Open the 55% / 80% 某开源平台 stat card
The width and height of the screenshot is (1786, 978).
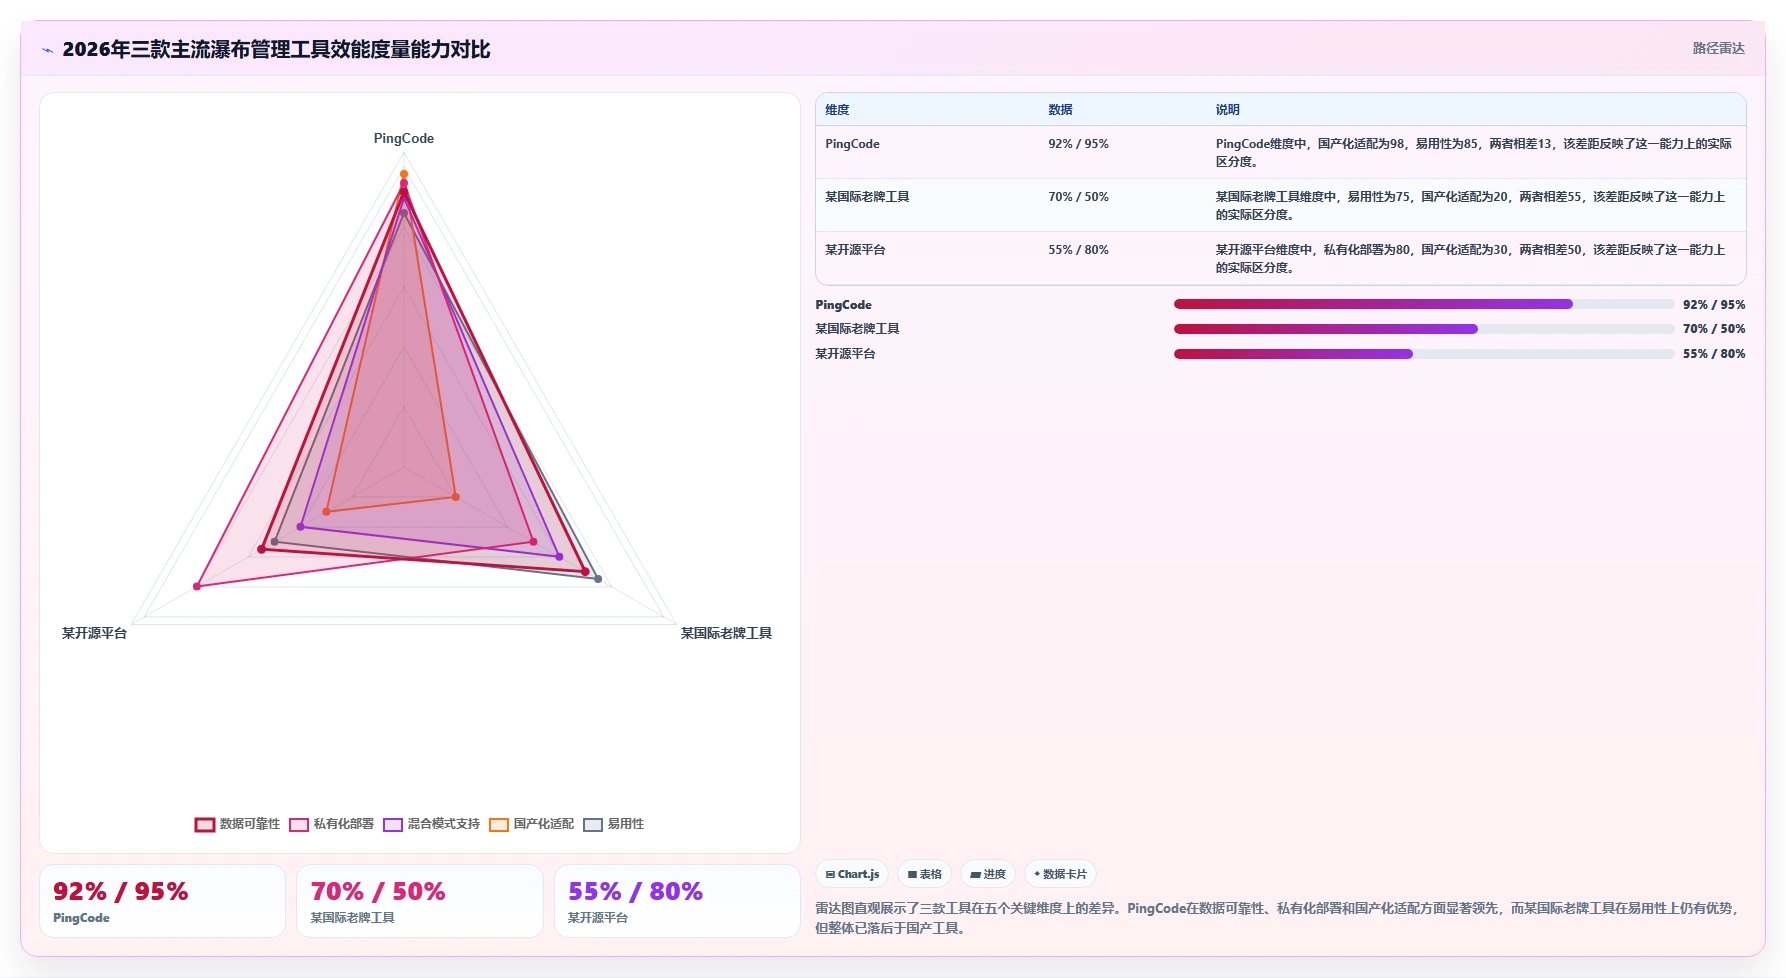click(677, 901)
